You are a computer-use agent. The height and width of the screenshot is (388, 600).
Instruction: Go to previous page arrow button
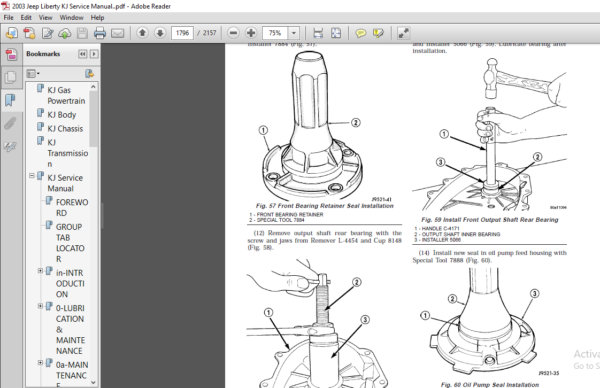tap(142, 33)
